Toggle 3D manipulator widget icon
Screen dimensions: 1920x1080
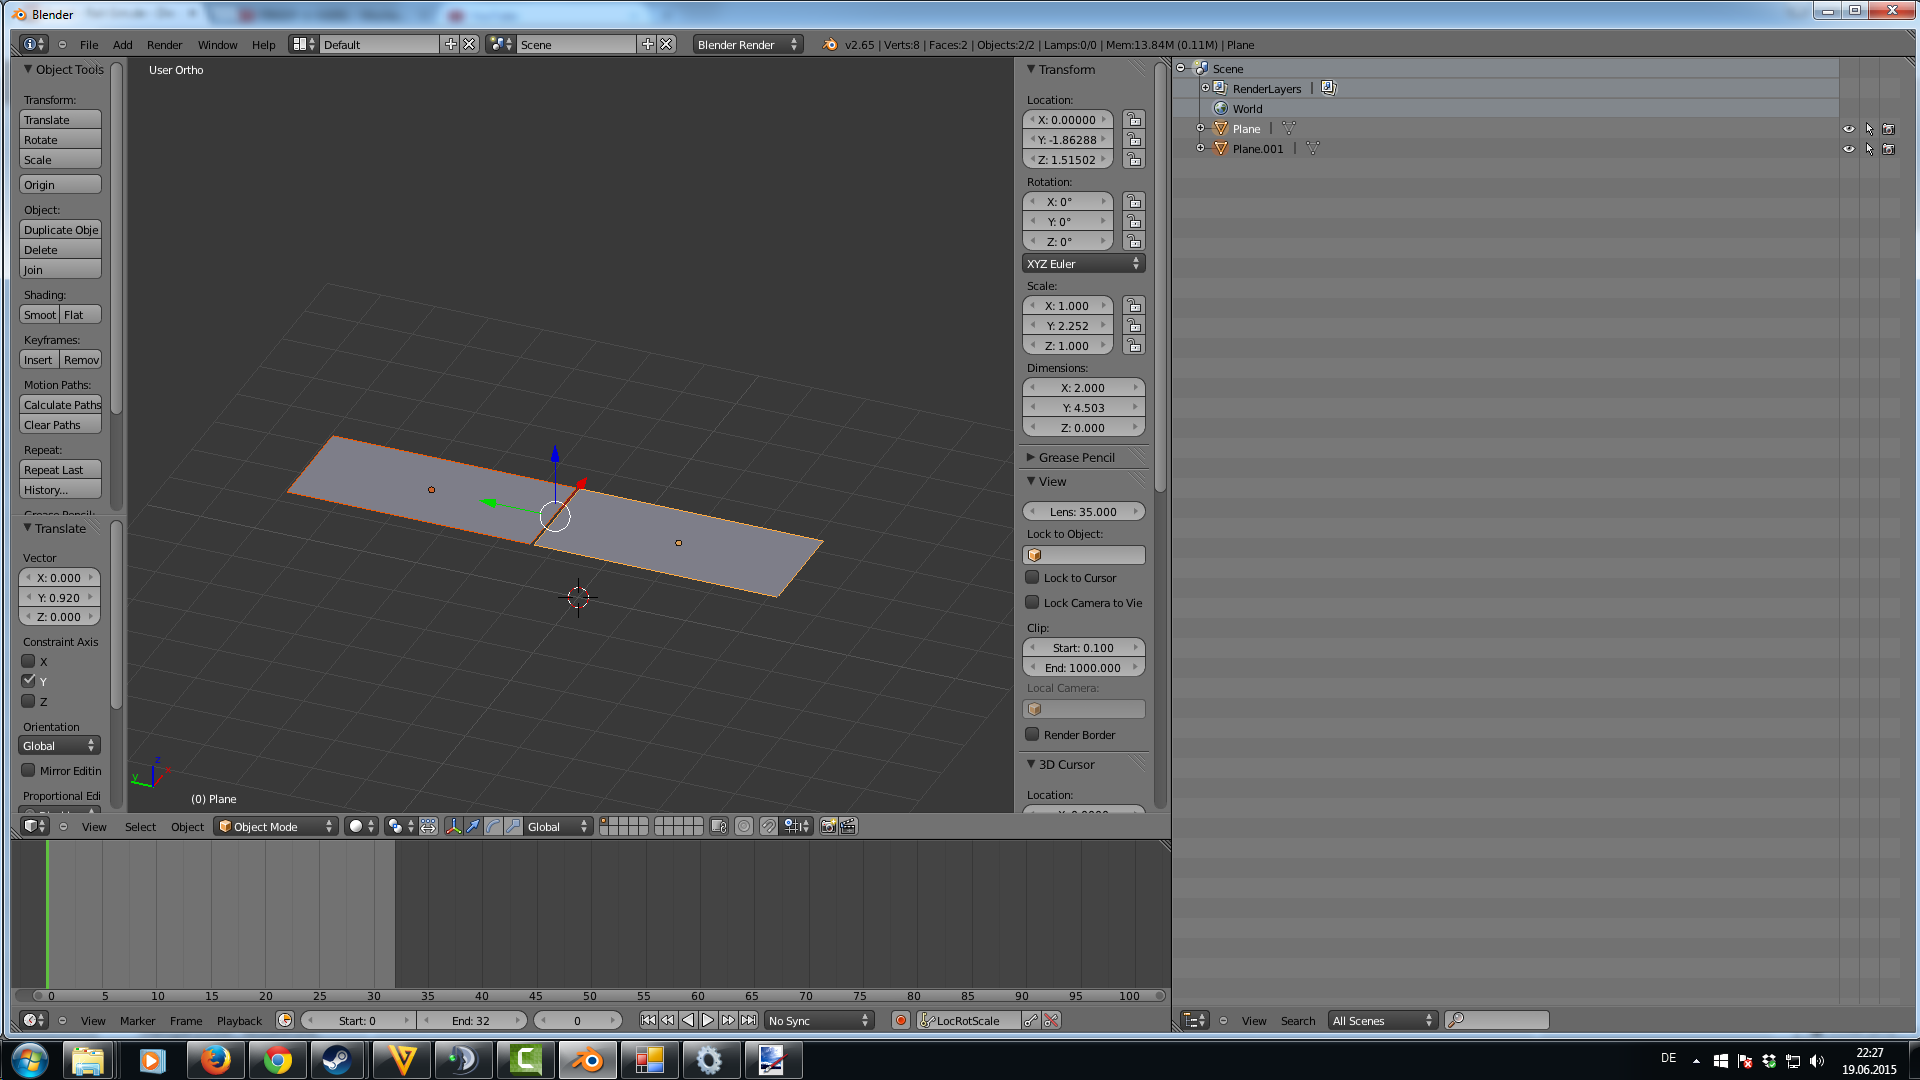[x=453, y=826]
